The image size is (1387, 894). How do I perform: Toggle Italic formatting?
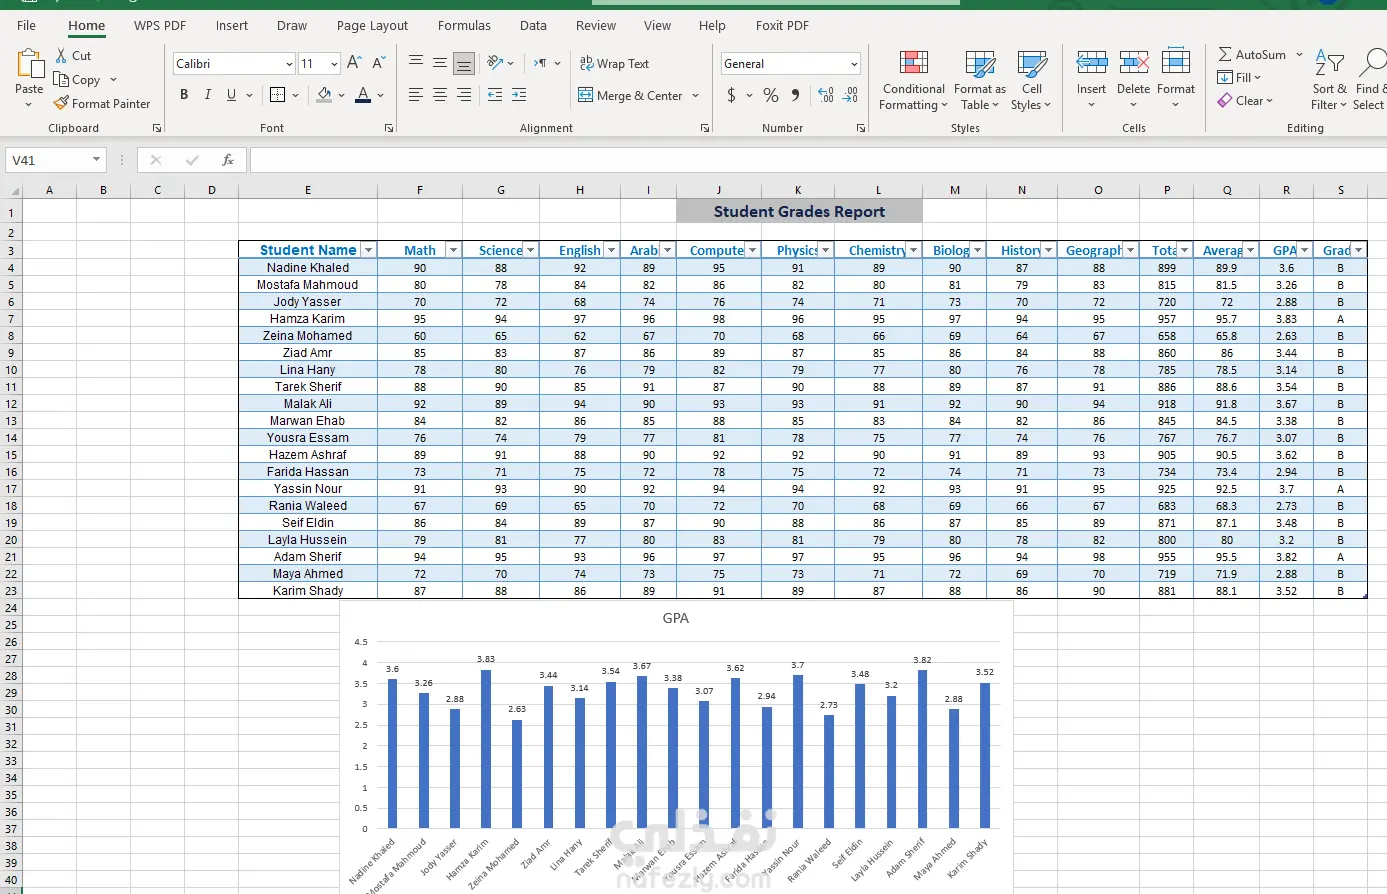coord(208,95)
